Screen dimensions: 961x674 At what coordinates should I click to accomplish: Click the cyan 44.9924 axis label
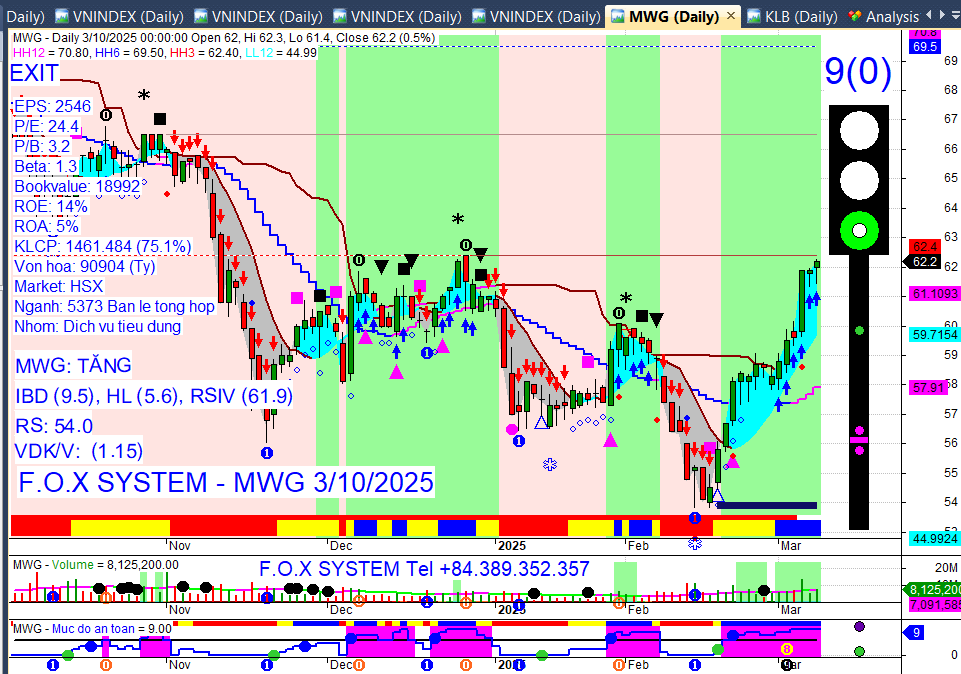935,539
